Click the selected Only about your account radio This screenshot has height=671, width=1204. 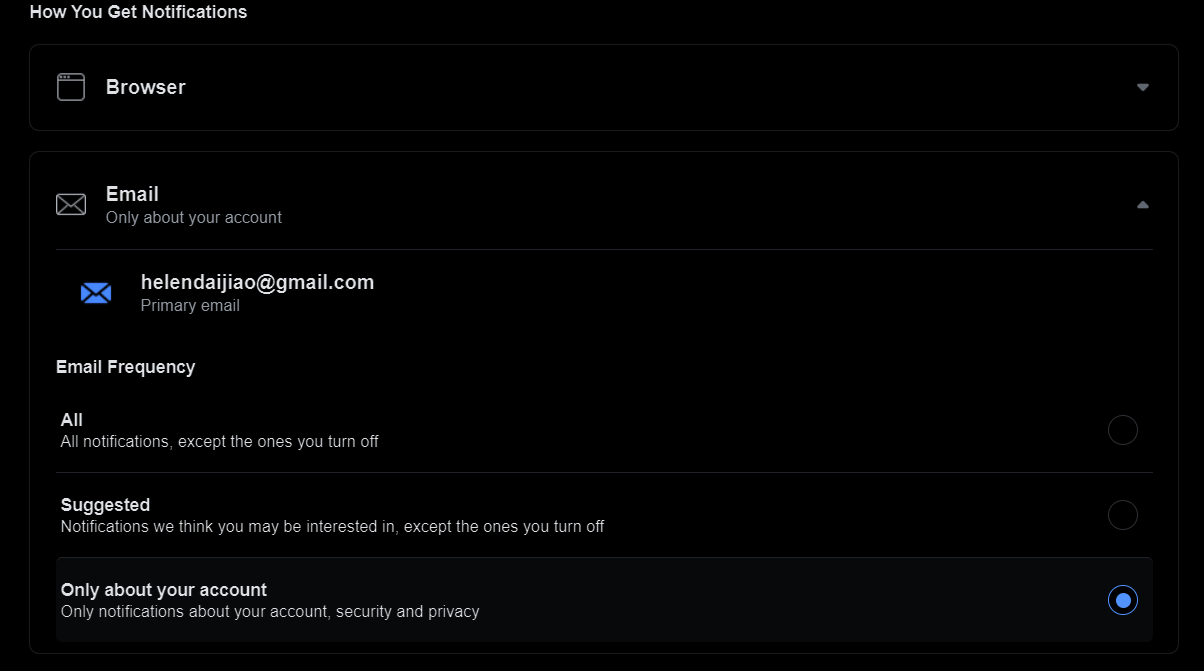[x=1123, y=600]
